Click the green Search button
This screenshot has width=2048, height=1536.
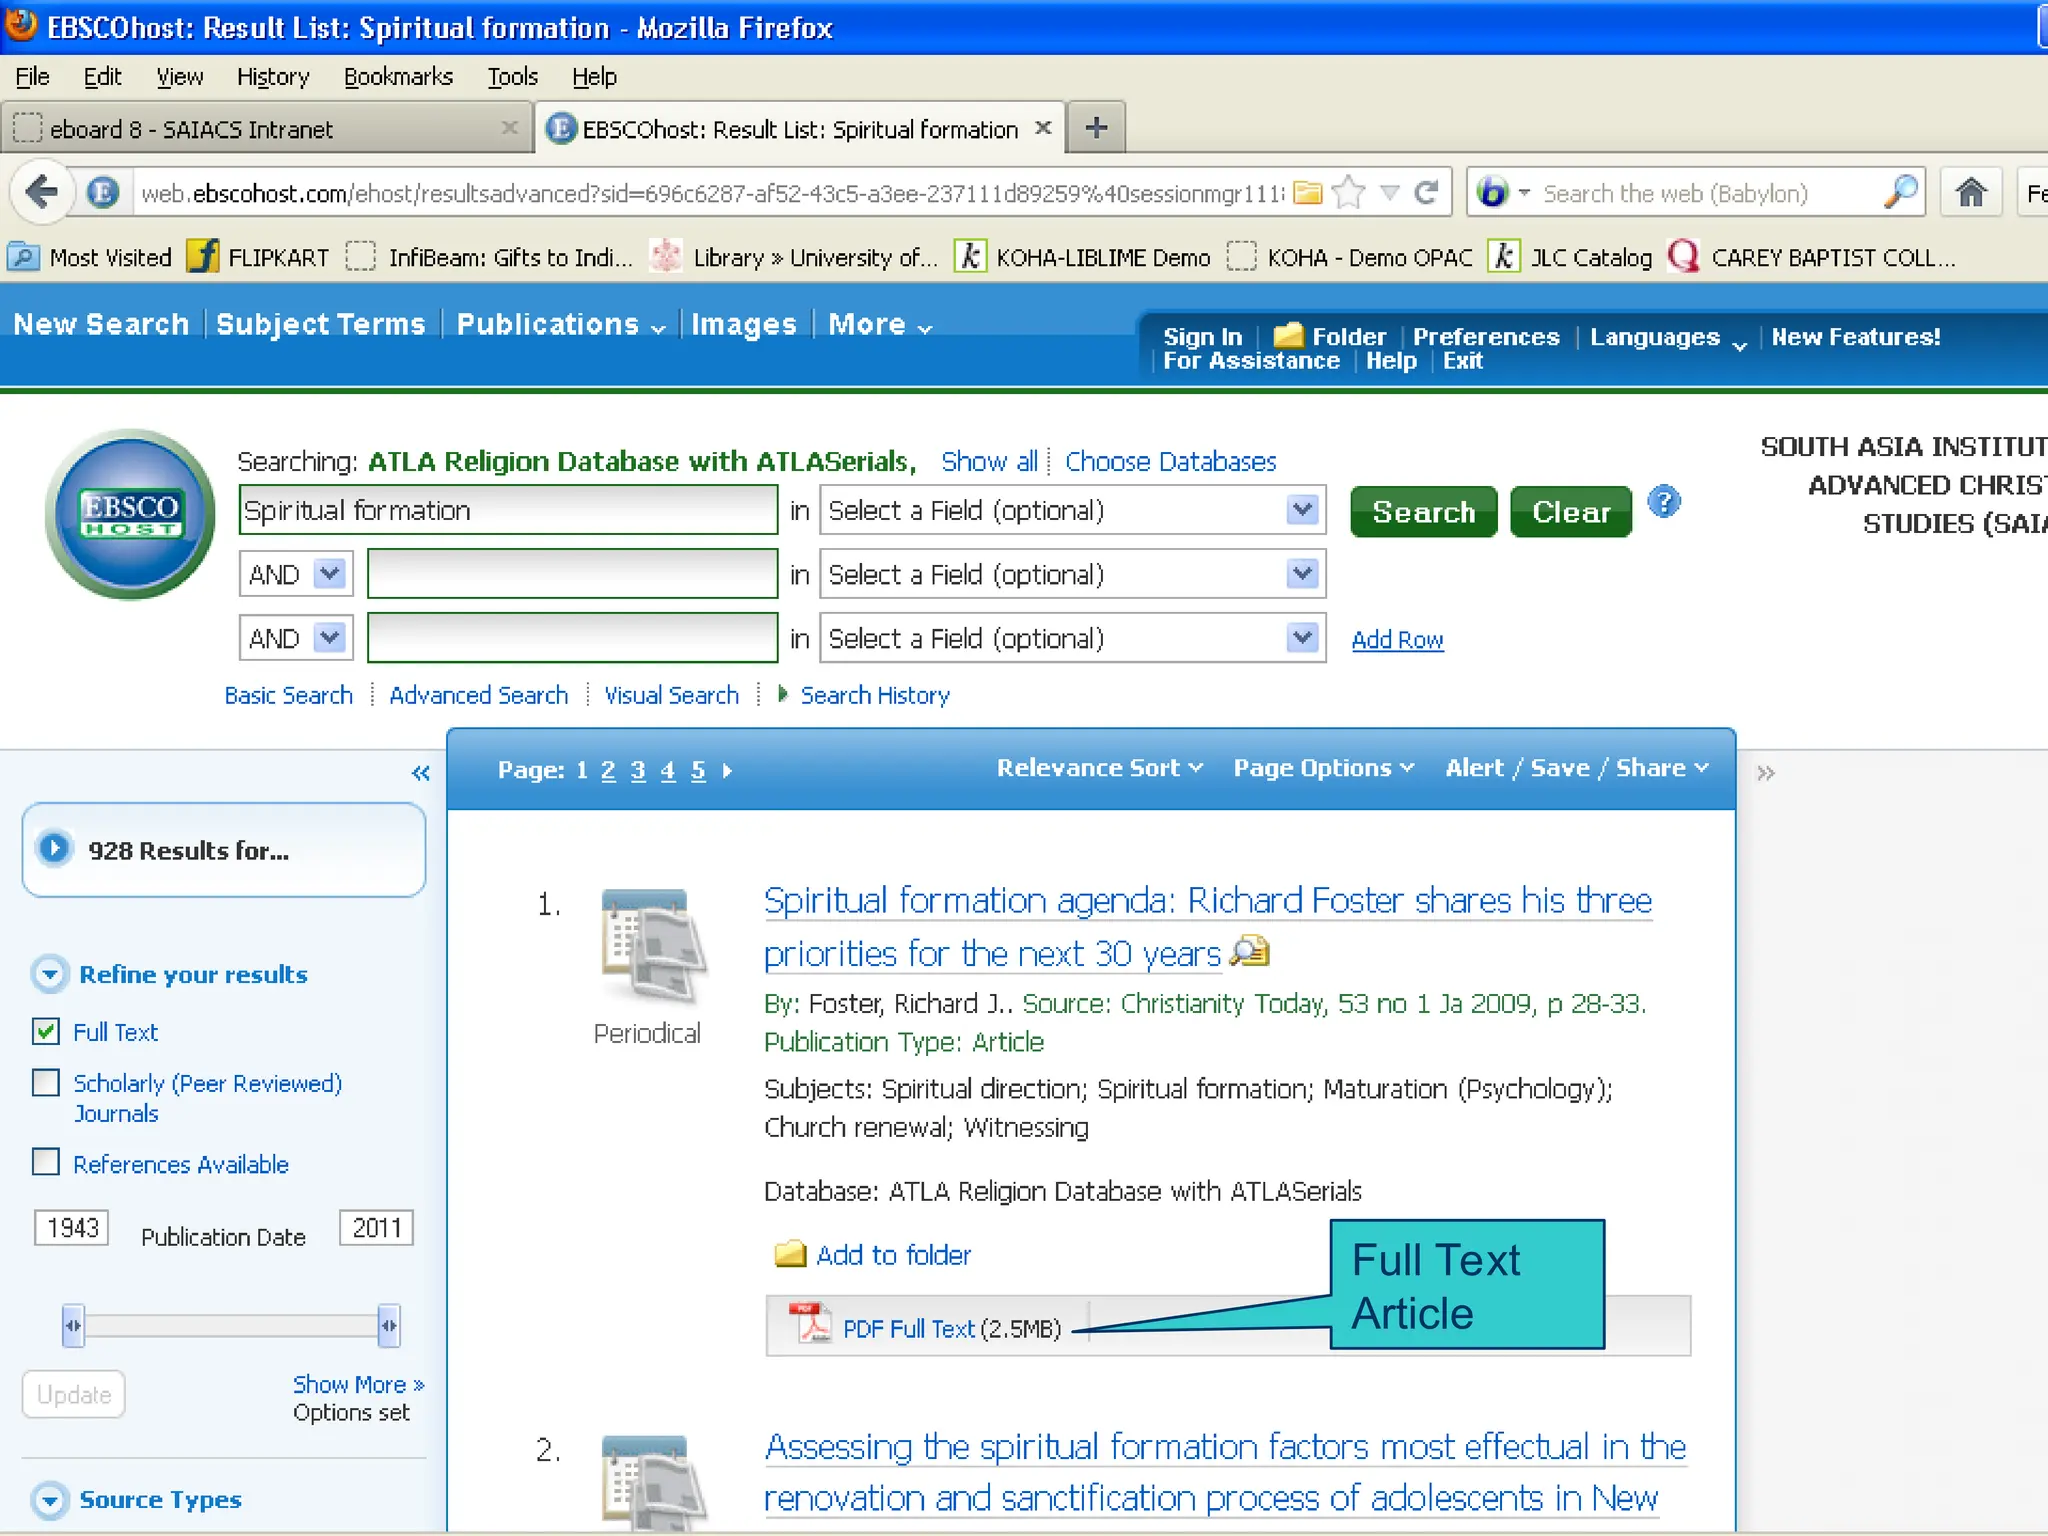1423,512
